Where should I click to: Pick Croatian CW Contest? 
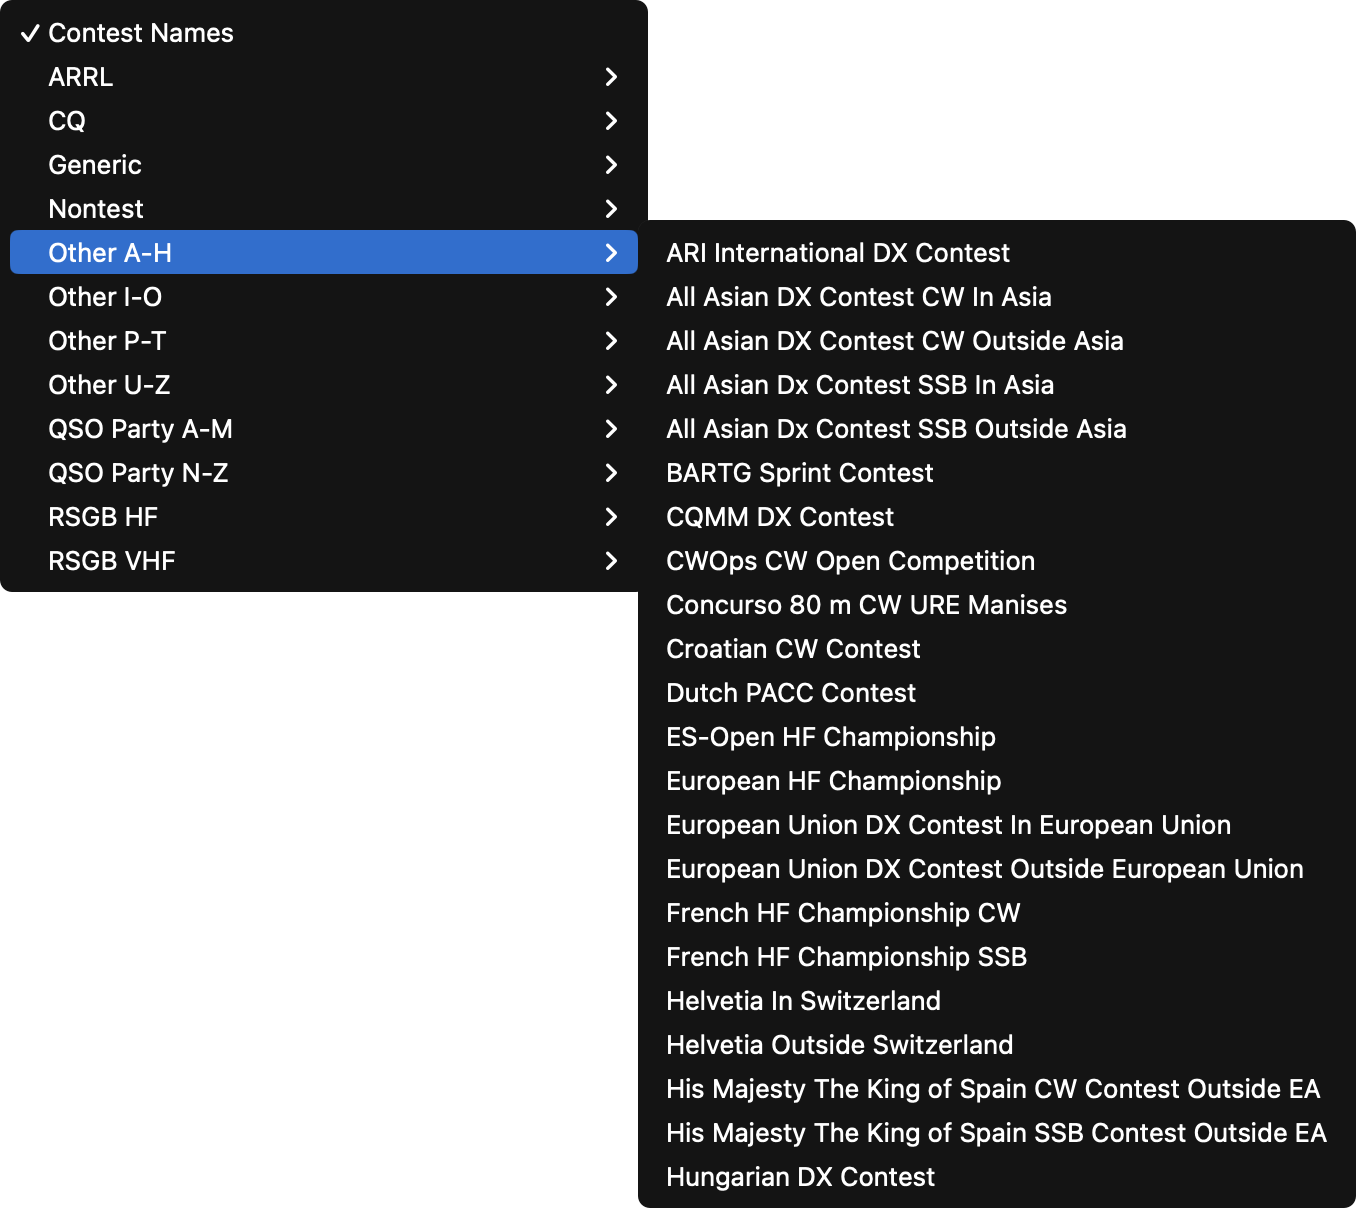(x=997, y=649)
